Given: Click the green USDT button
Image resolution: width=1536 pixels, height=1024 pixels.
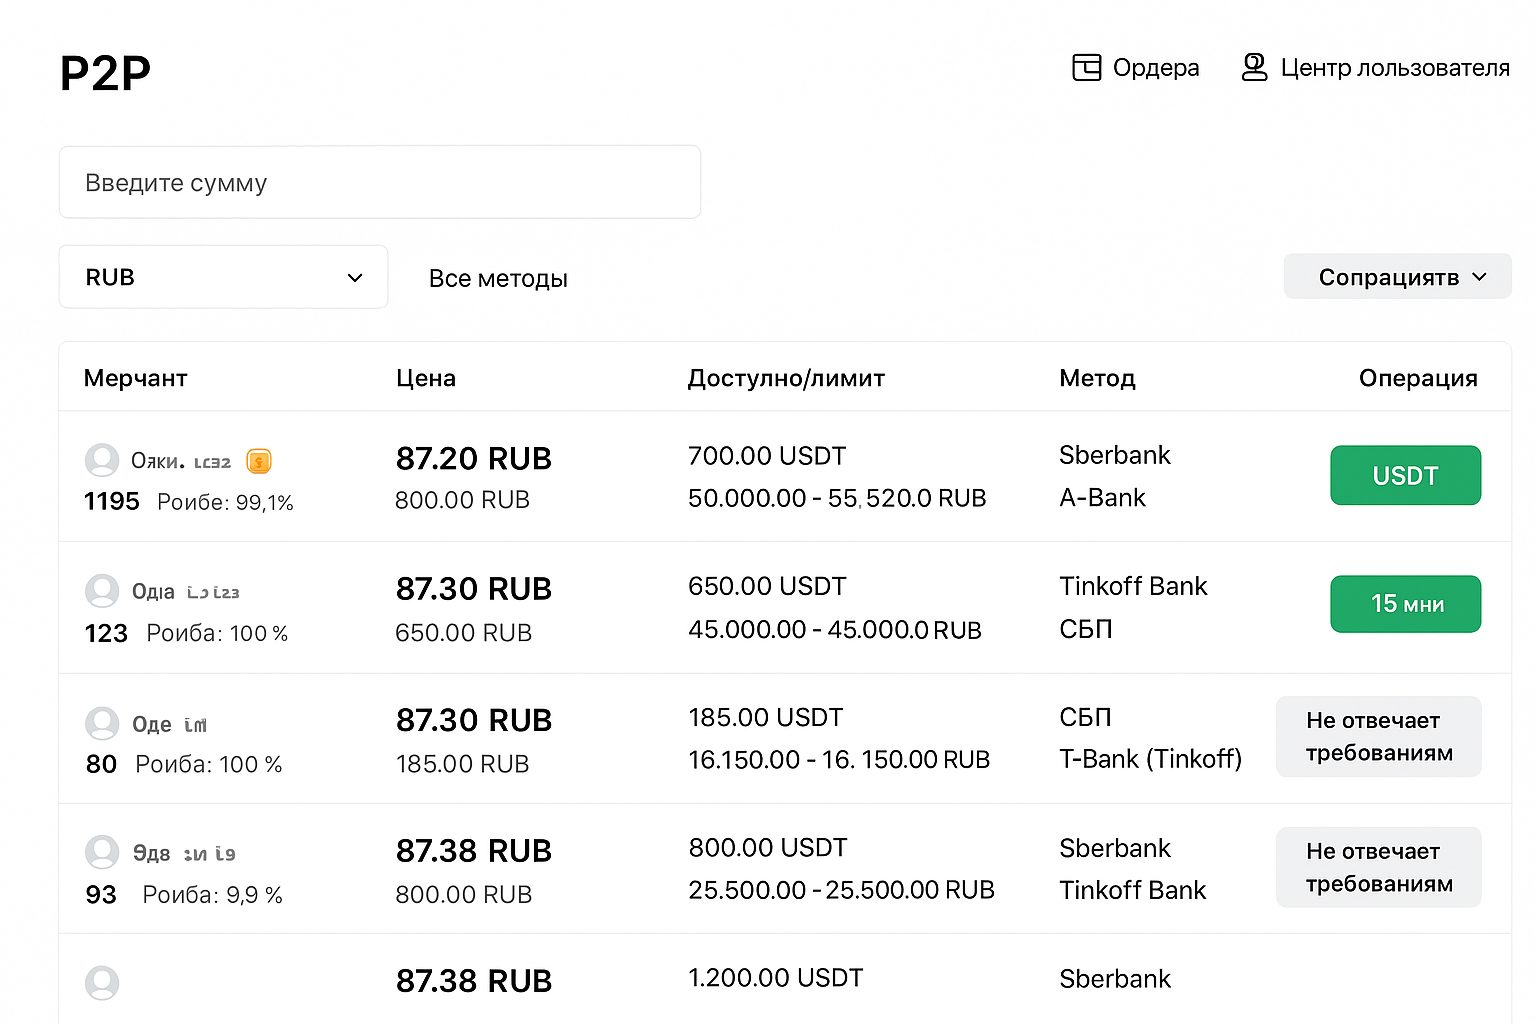Looking at the screenshot, I should tap(1405, 475).
